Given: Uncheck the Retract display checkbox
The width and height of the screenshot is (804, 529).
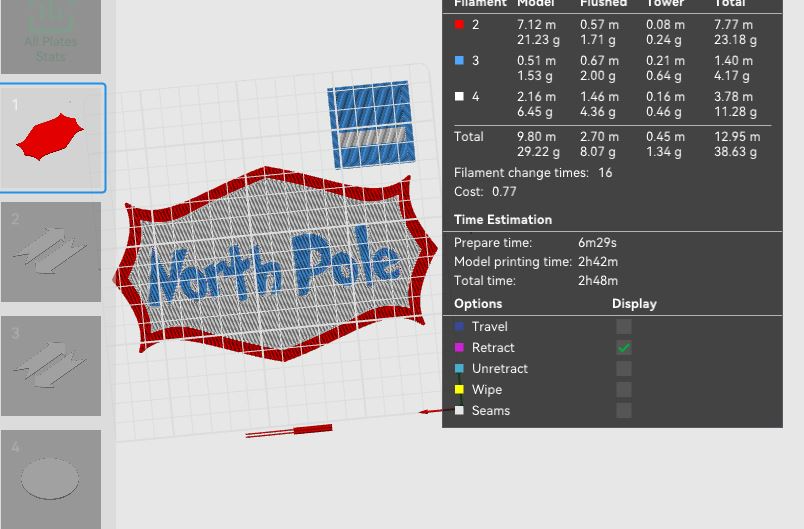Looking at the screenshot, I should 624,348.
